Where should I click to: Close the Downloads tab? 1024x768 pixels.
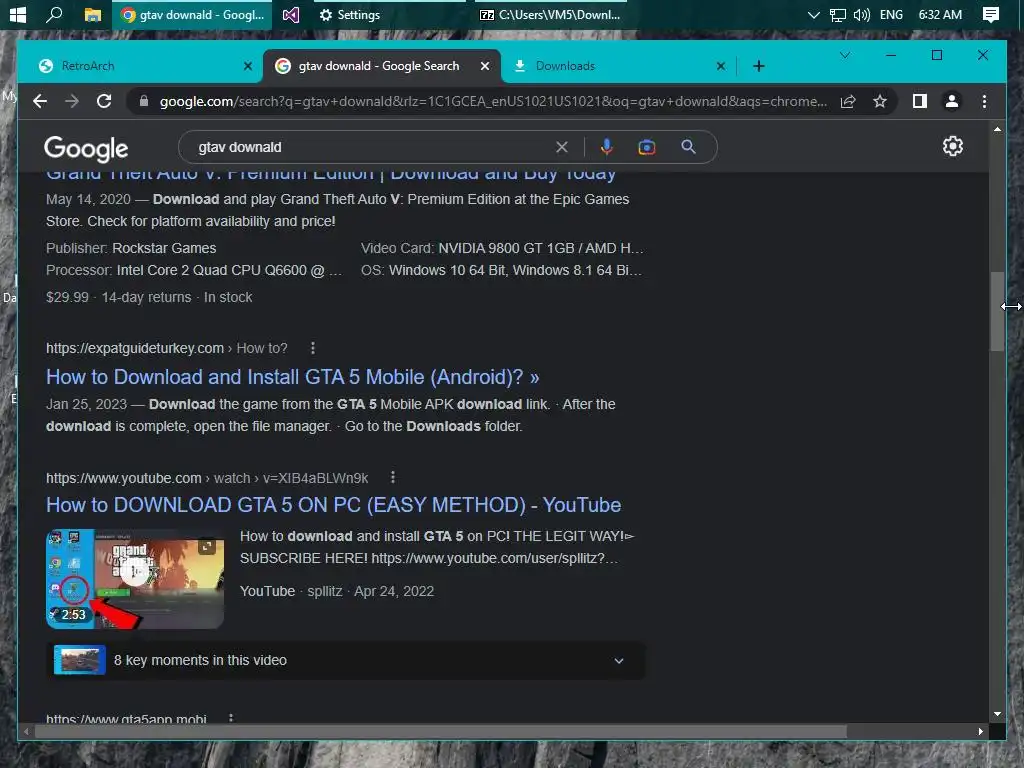pos(721,66)
